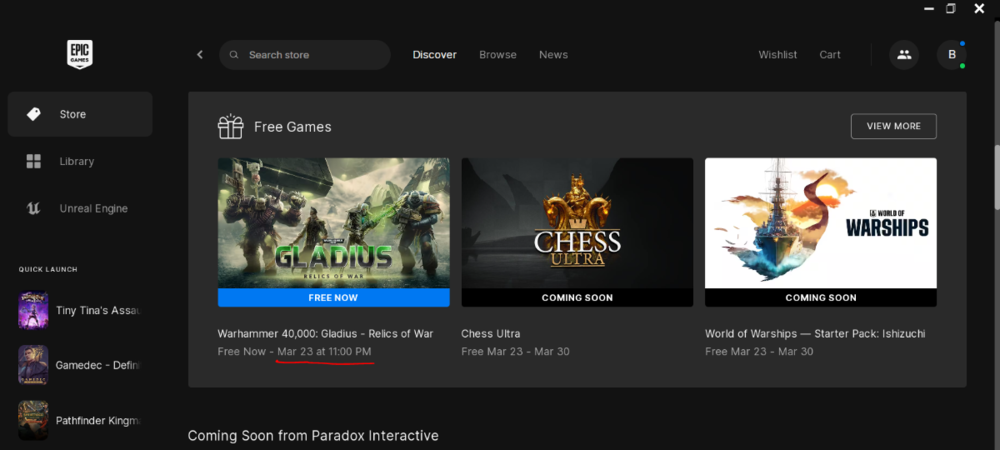Click the Epic Games logo
The width and height of the screenshot is (1000, 450).
pos(80,54)
